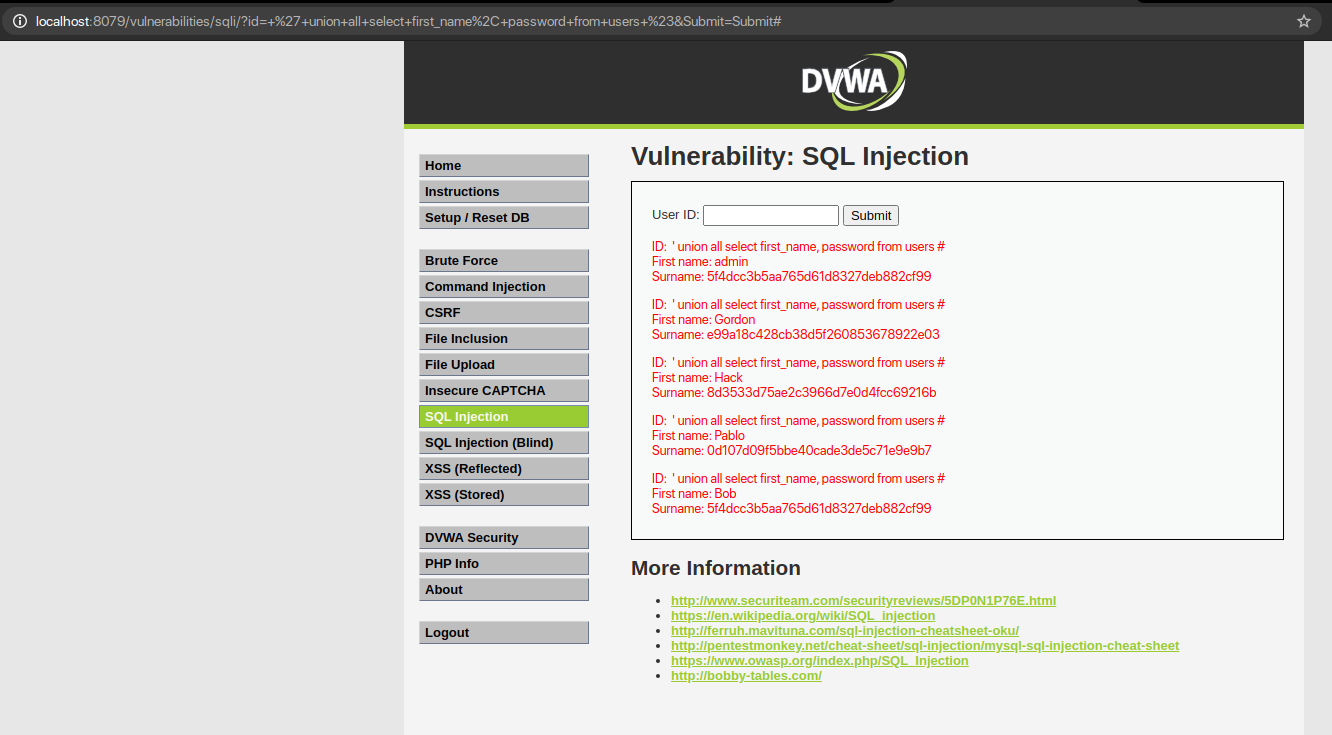Click the site info icon in address bar

20,21
